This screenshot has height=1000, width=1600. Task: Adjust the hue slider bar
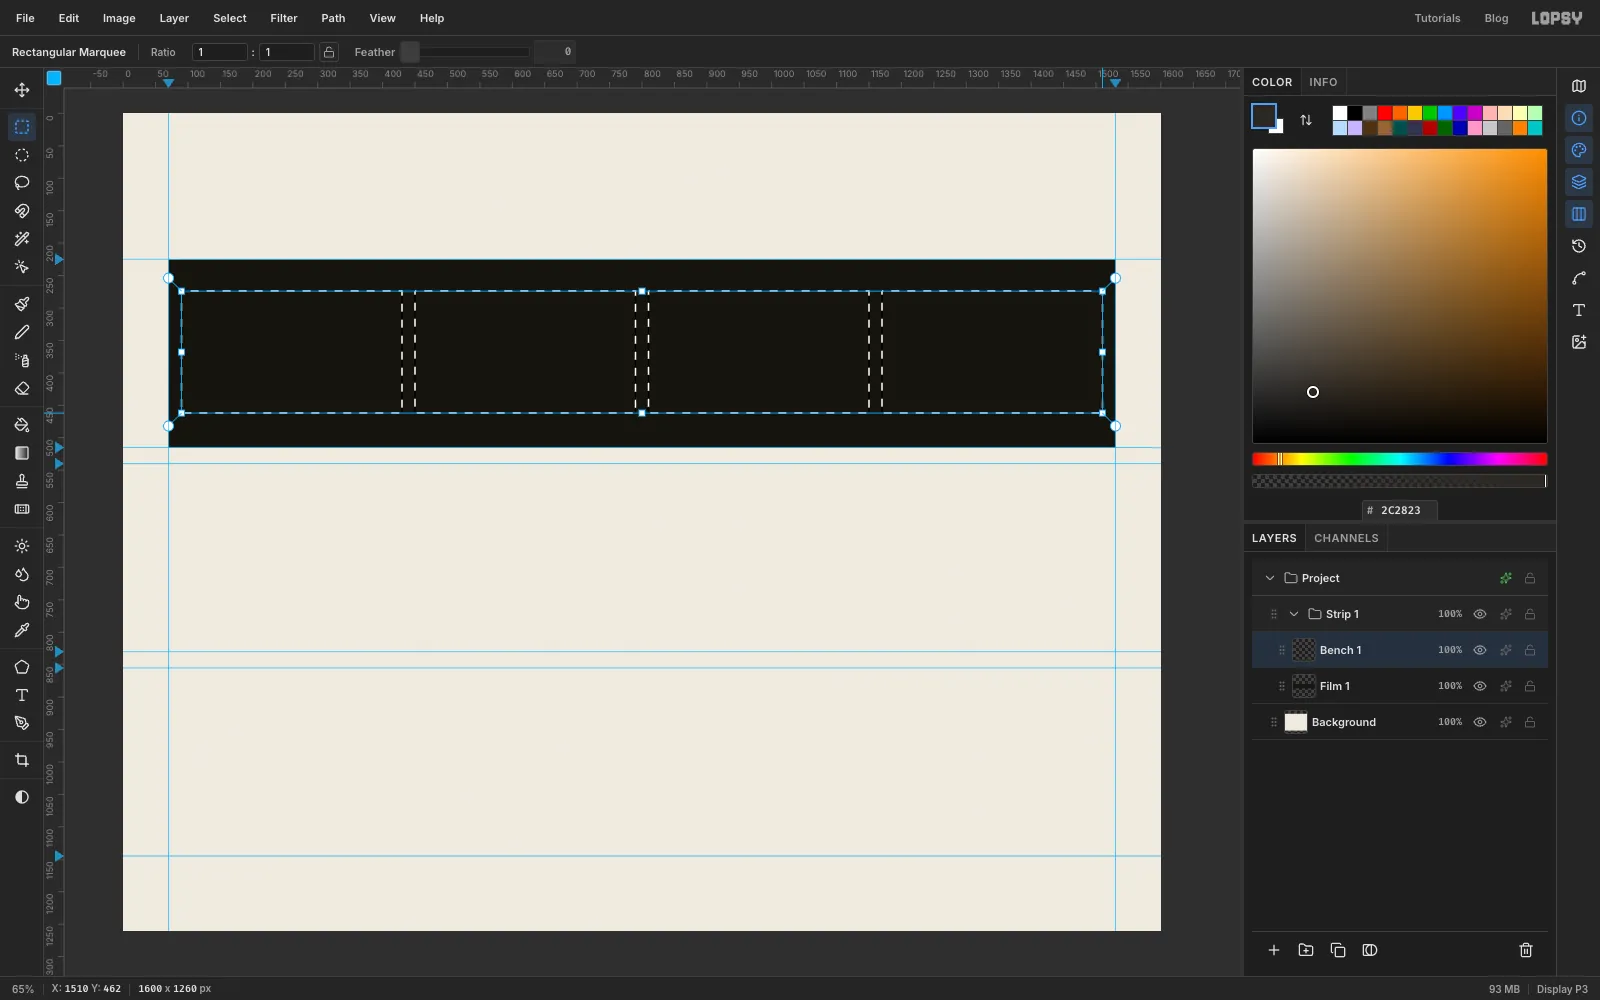click(1400, 459)
